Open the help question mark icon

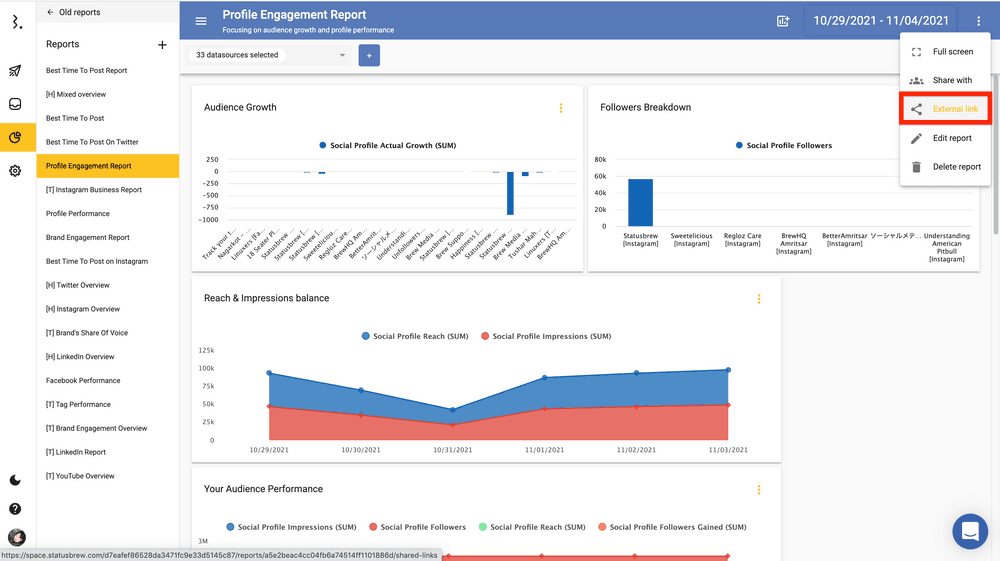[x=15, y=509]
